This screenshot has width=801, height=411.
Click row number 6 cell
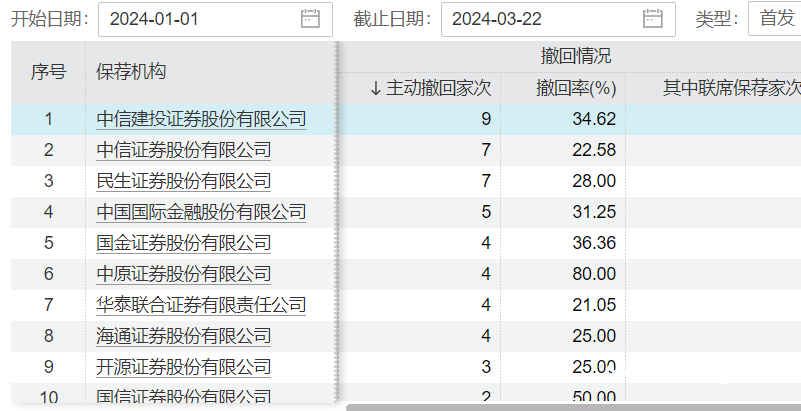49,274
